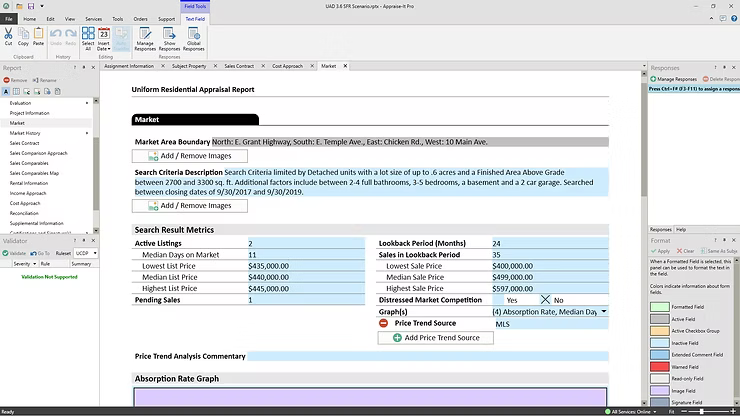Click the Cut scissors icon

coord(9,34)
